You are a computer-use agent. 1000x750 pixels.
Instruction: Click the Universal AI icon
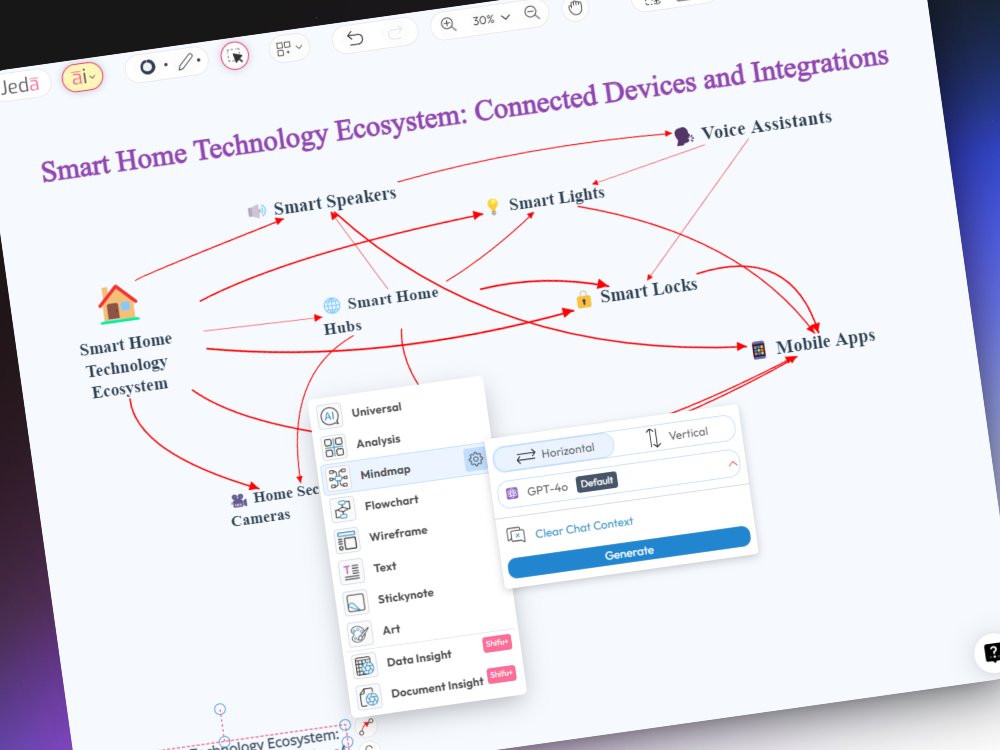coord(329,417)
